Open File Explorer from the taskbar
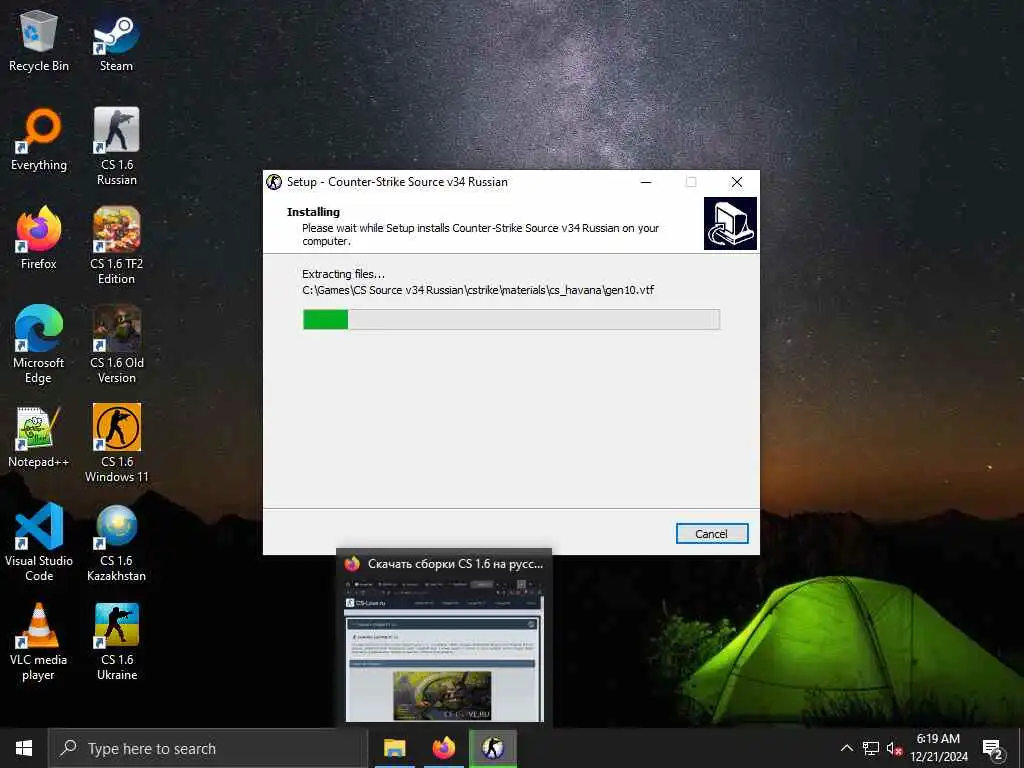 click(394, 748)
